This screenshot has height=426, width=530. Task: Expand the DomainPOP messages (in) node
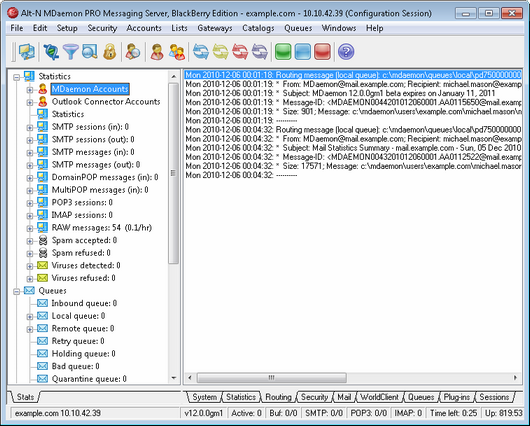click(30, 178)
